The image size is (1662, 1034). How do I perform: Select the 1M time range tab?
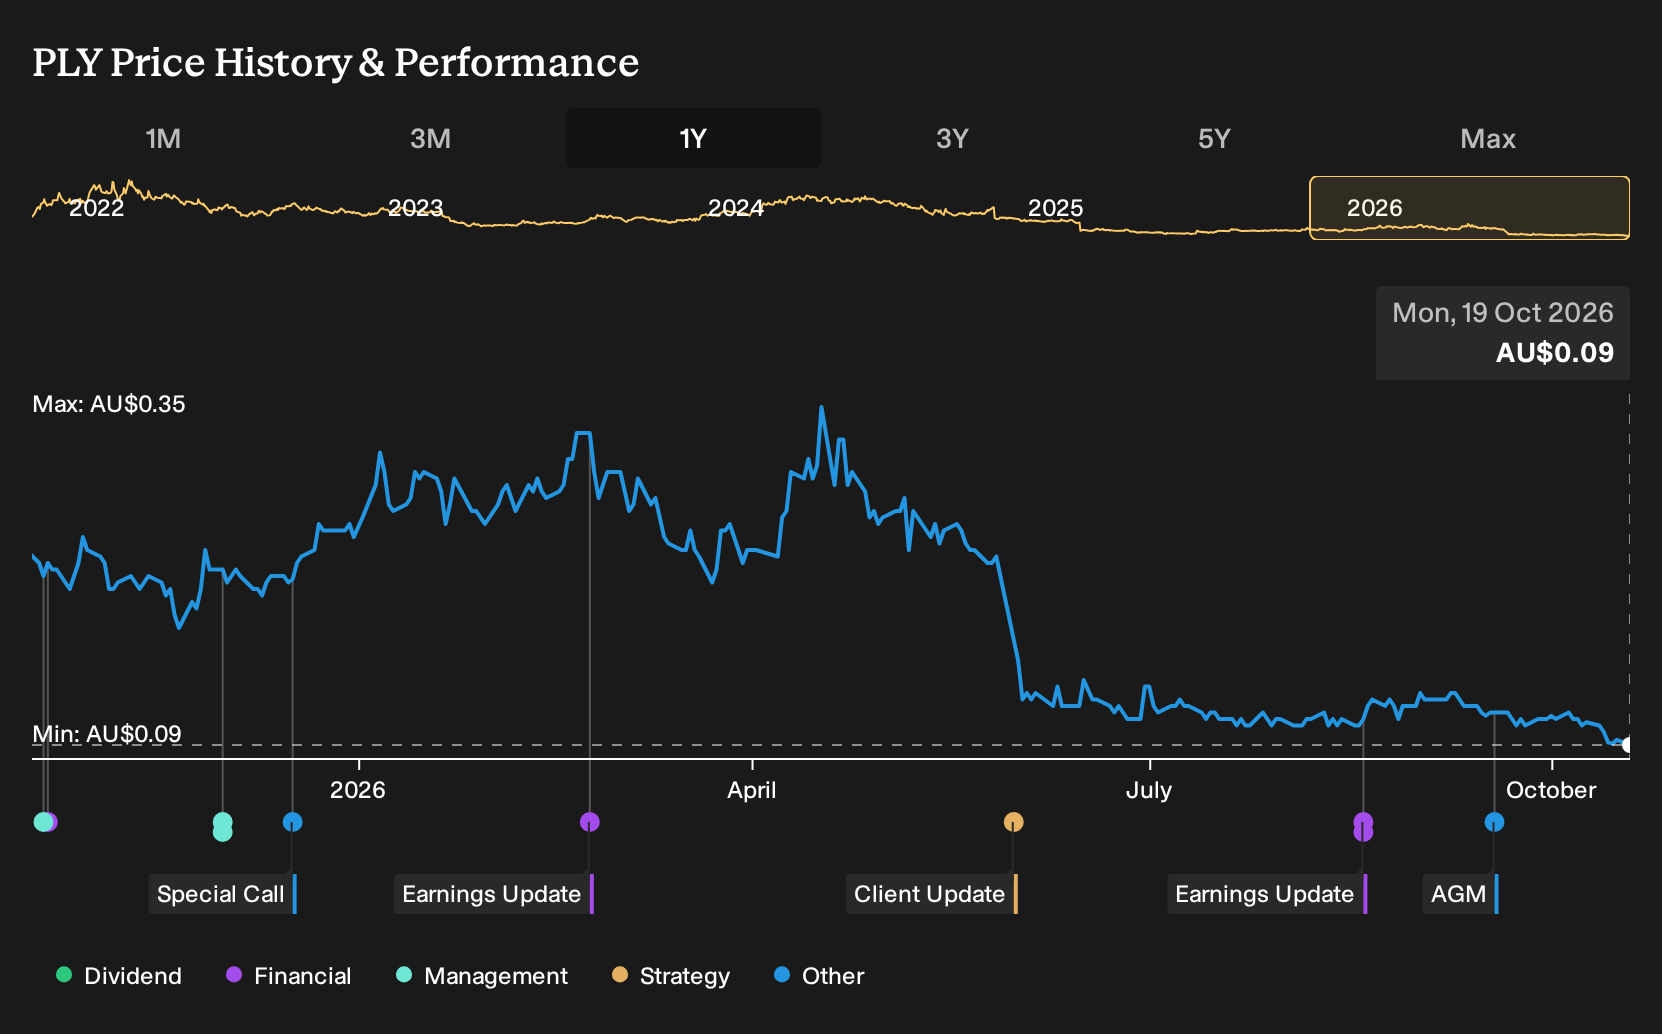pyautogui.click(x=163, y=138)
